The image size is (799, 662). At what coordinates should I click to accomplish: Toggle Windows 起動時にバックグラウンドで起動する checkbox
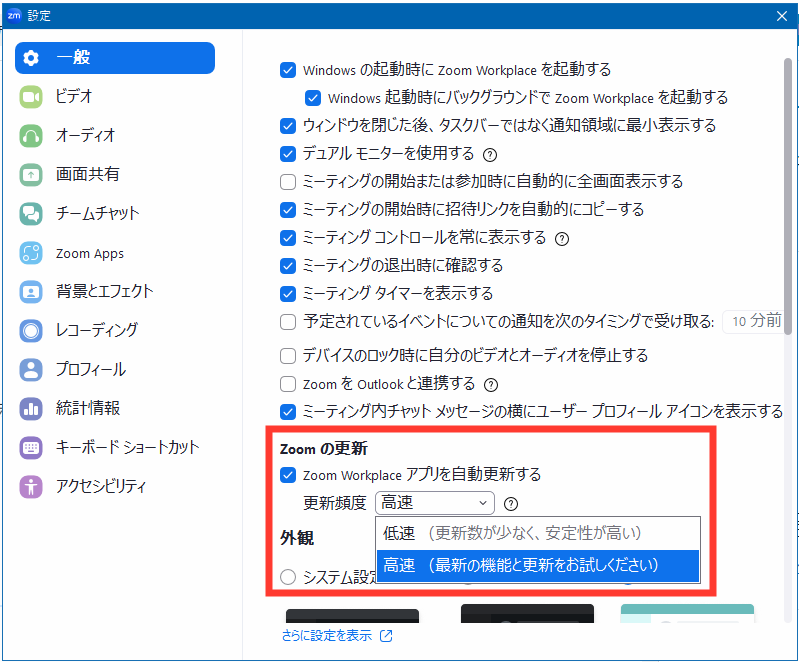[x=313, y=98]
